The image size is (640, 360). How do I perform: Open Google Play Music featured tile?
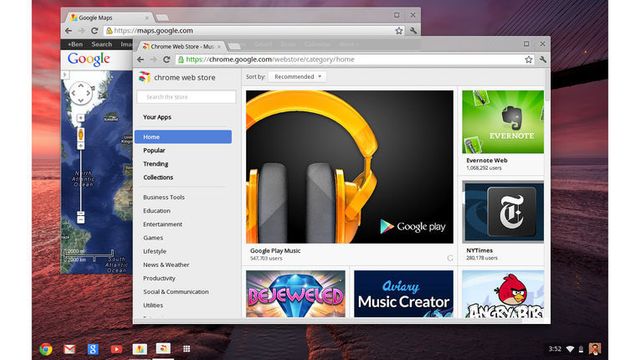click(349, 167)
